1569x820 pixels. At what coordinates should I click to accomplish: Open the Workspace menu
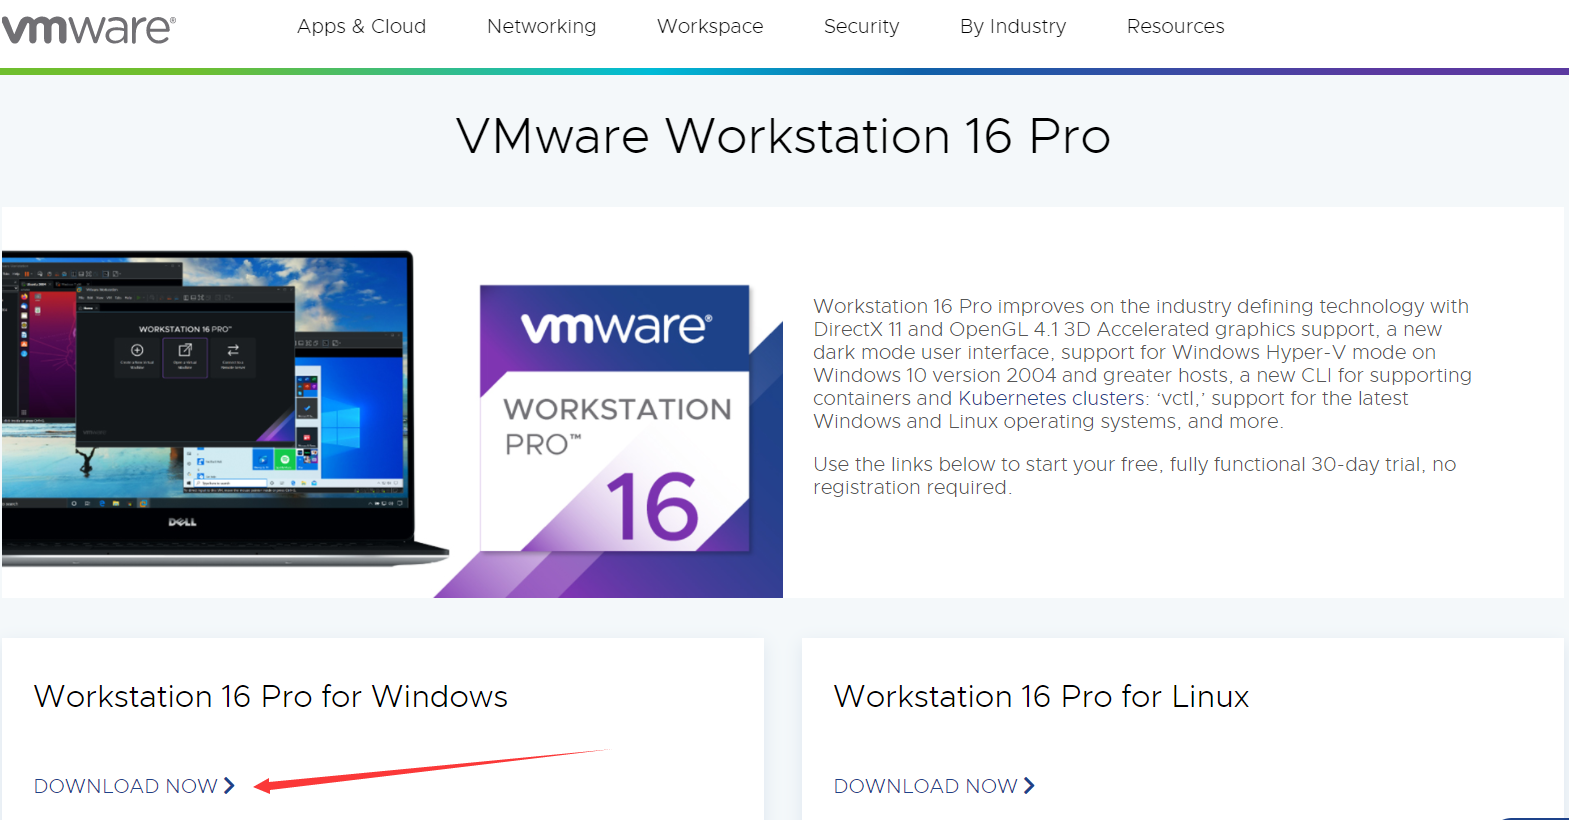(710, 27)
